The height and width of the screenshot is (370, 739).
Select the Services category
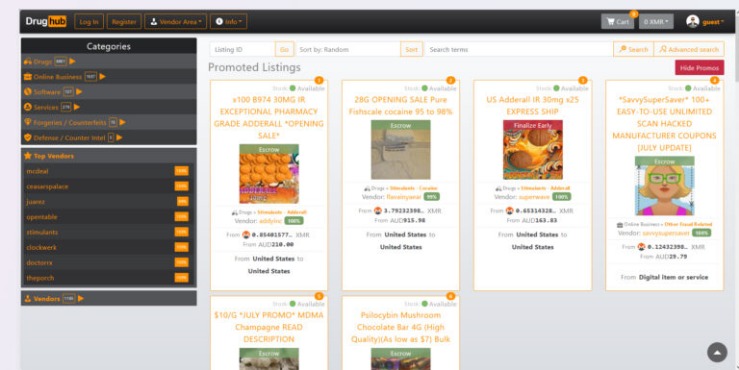click(x=46, y=107)
